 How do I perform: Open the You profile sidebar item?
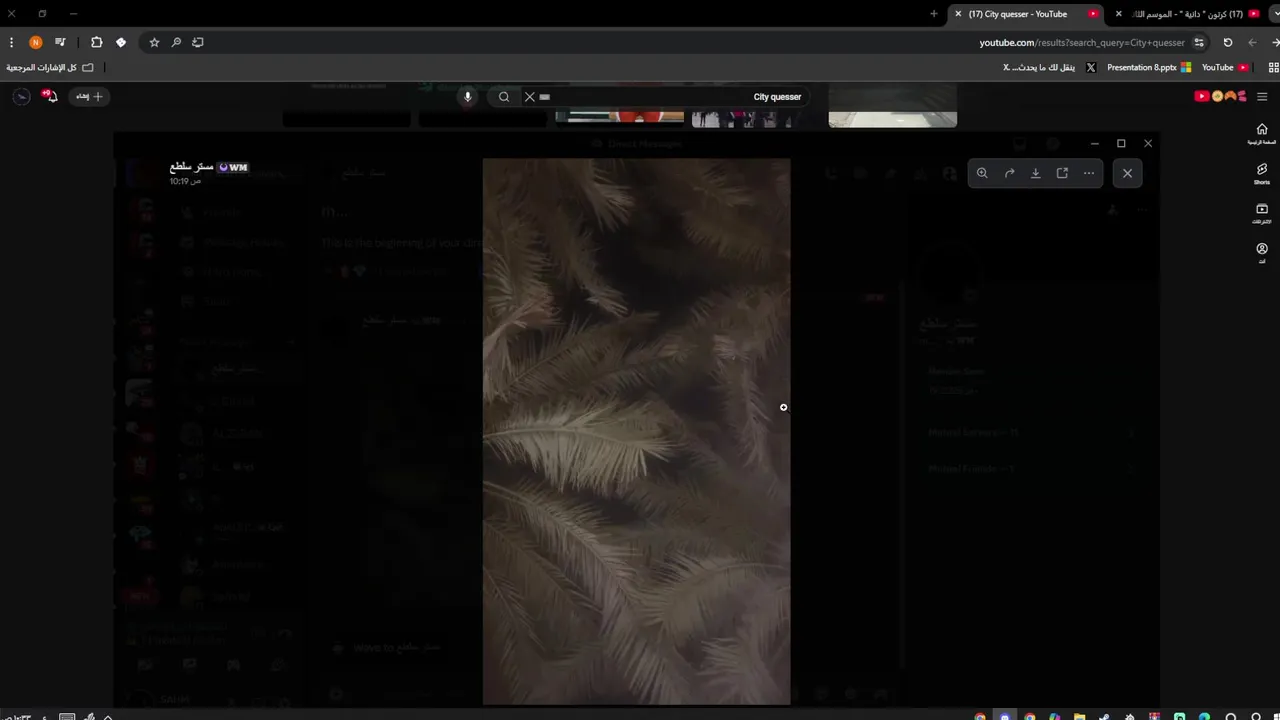coord(1262,253)
